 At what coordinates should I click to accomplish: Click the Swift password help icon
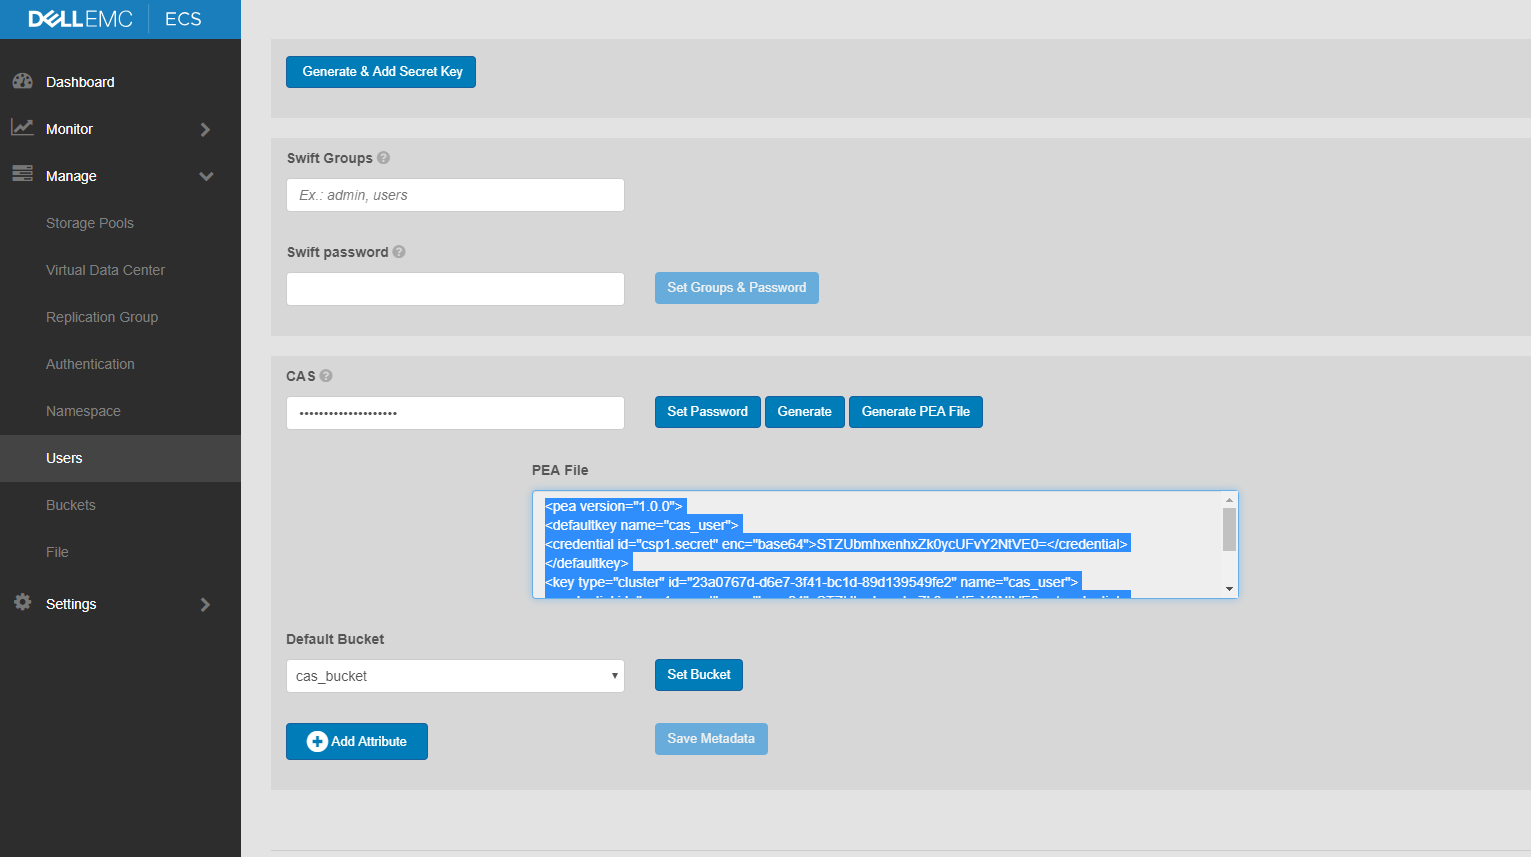click(399, 252)
